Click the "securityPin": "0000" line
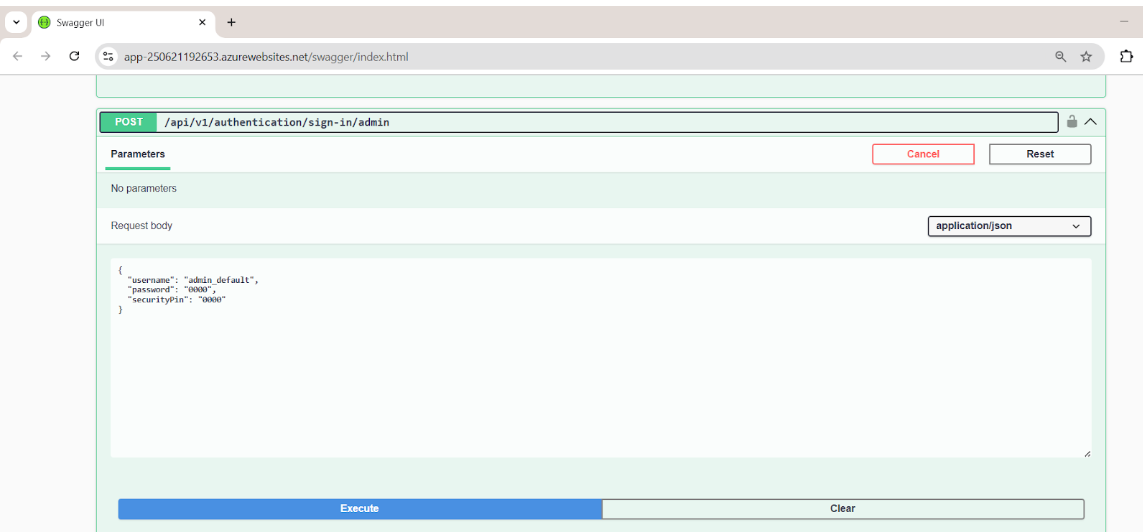The width and height of the screenshot is (1143, 532). click(x=177, y=300)
